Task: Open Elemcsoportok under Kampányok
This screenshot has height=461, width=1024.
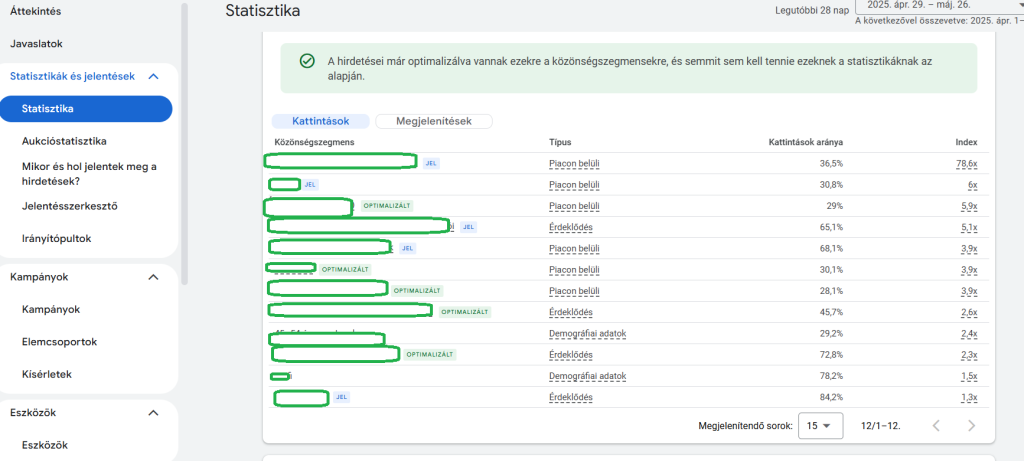Action: (59, 342)
